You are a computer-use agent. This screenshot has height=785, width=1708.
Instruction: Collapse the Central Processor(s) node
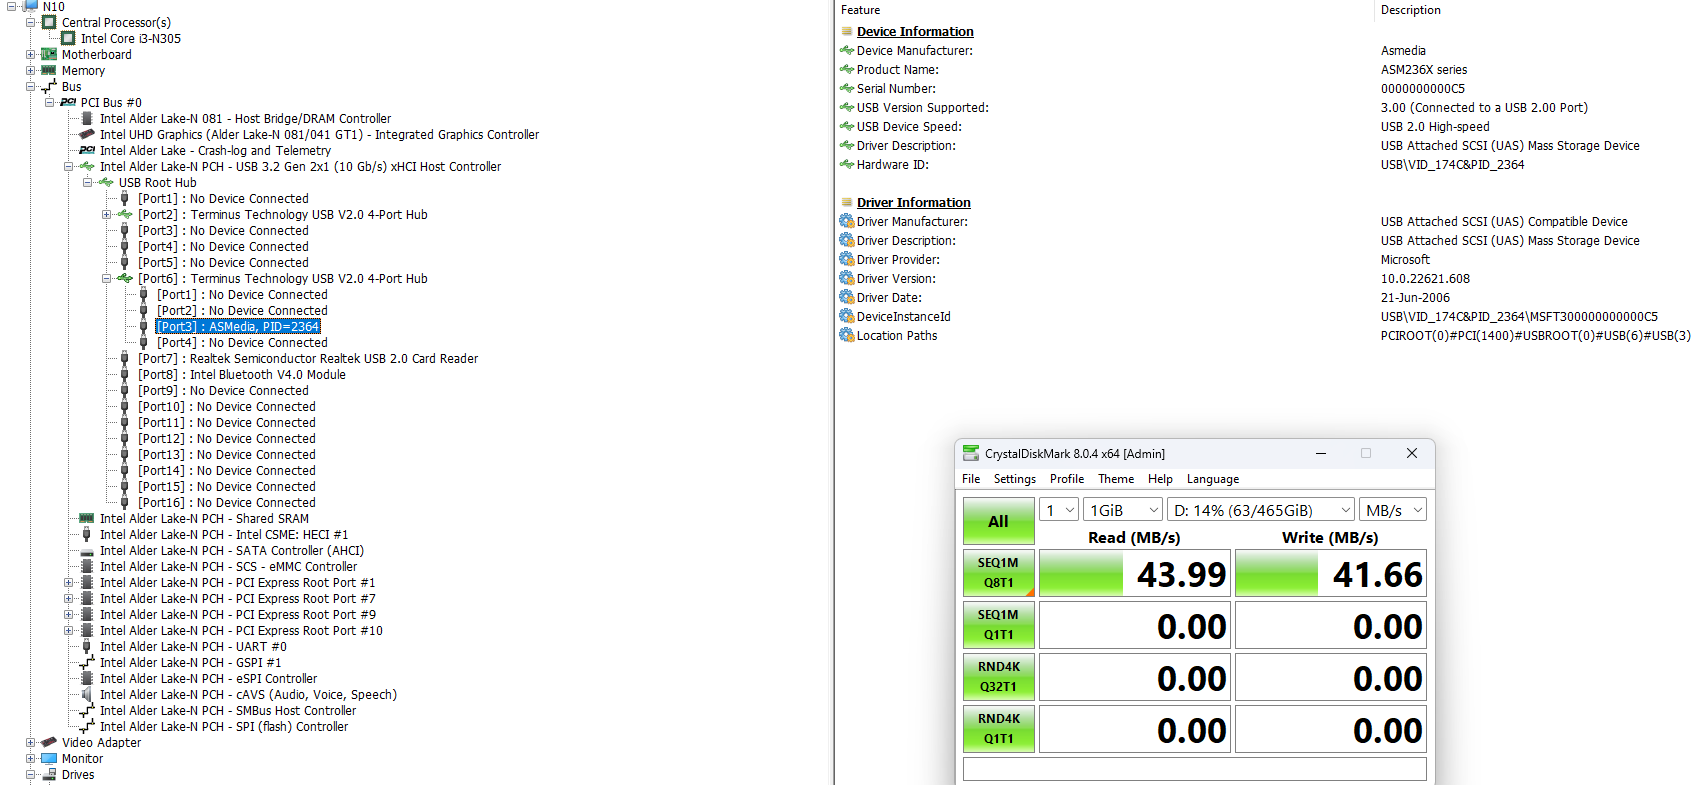[x=30, y=22]
